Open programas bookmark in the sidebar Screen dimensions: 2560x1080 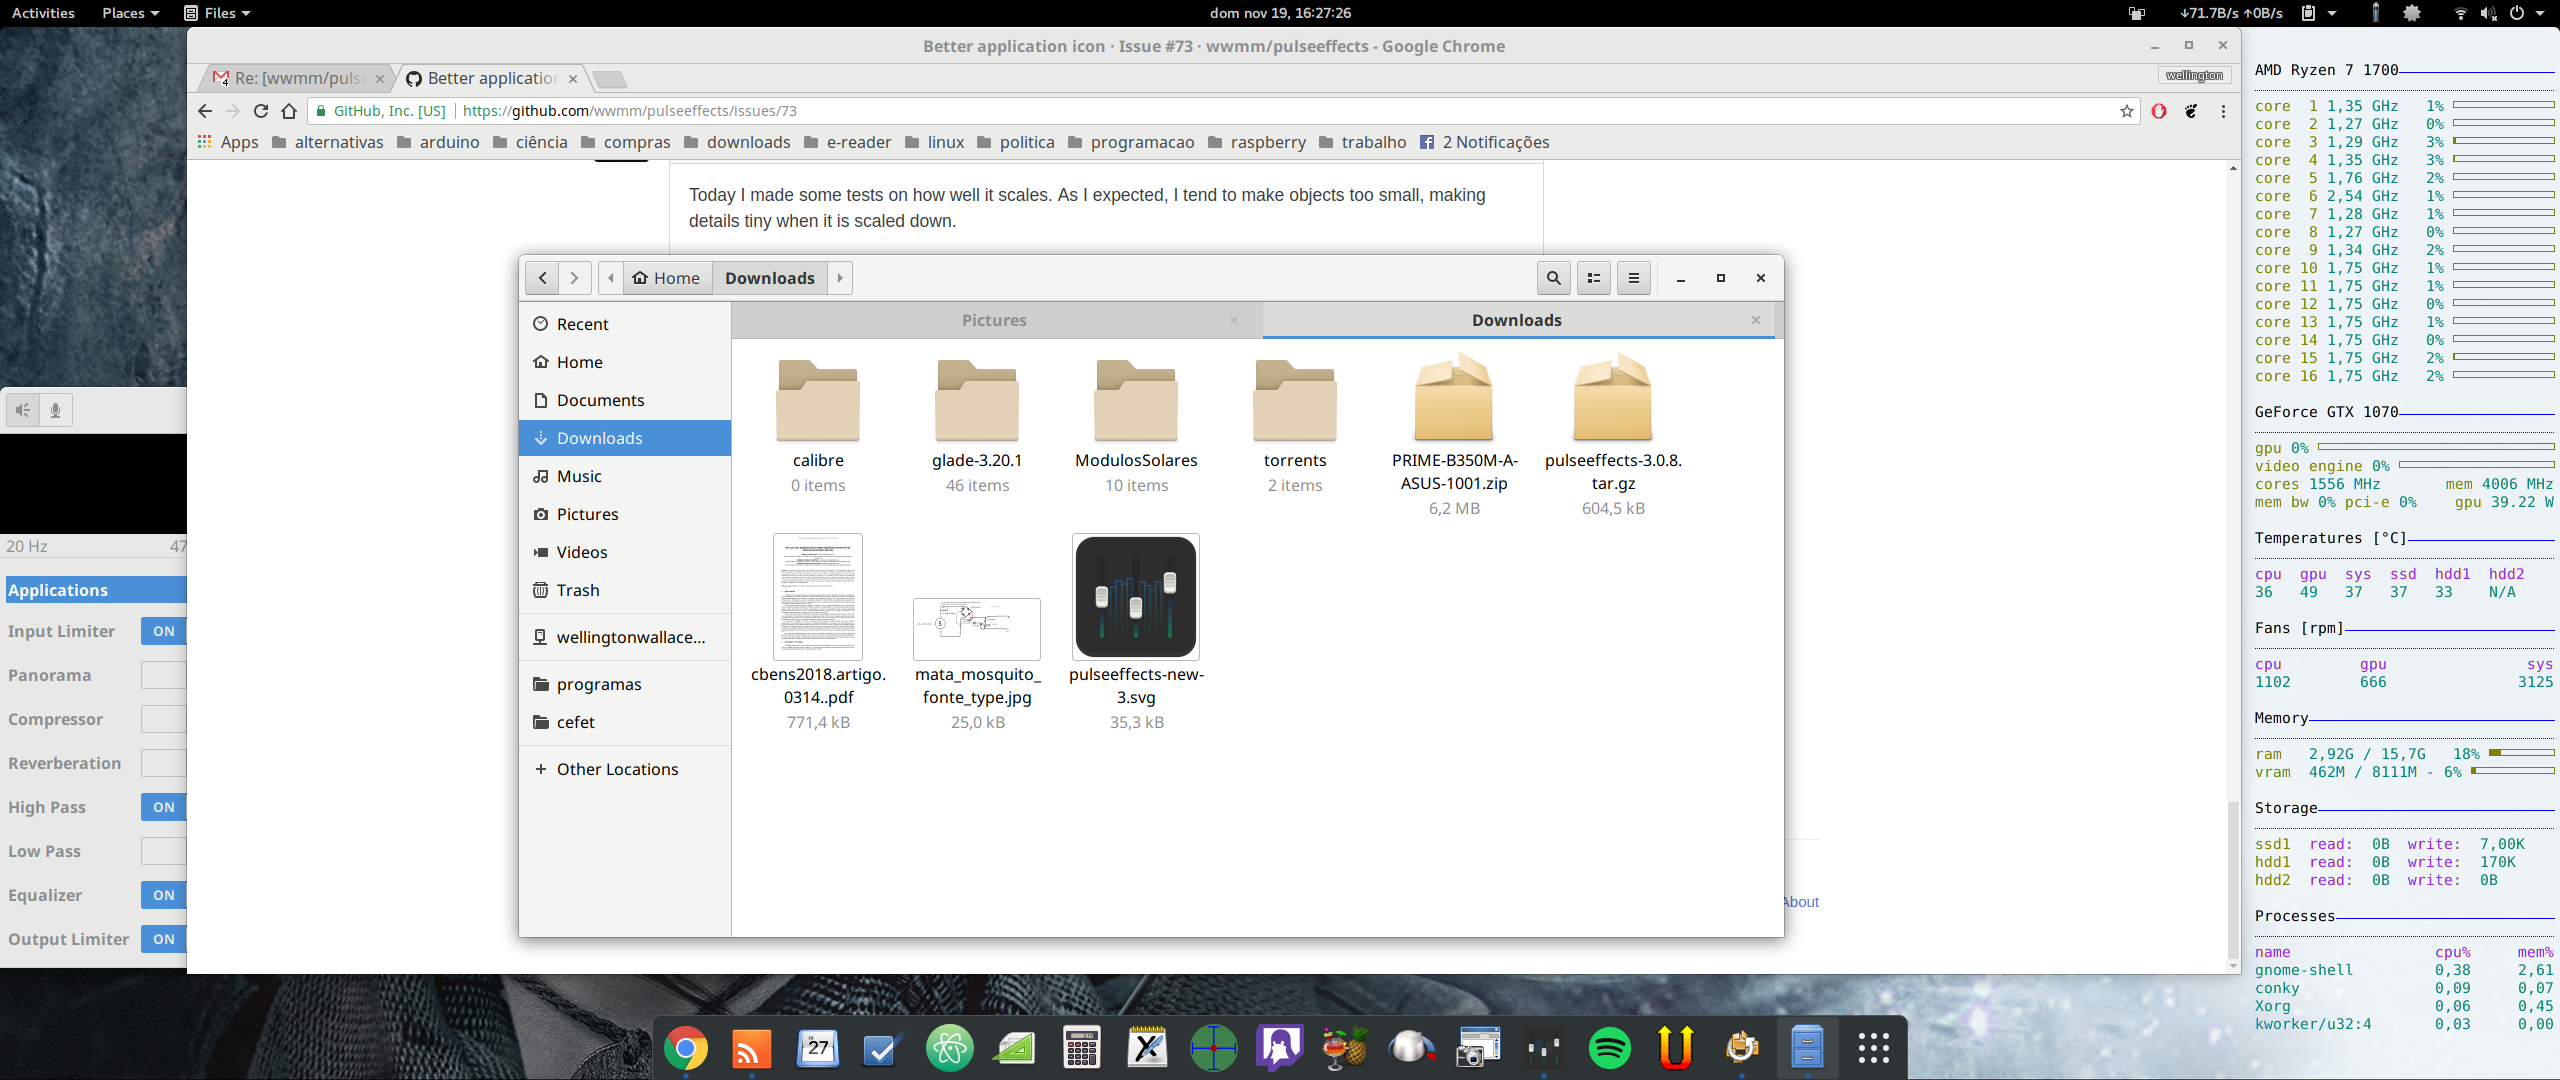pos(625,684)
